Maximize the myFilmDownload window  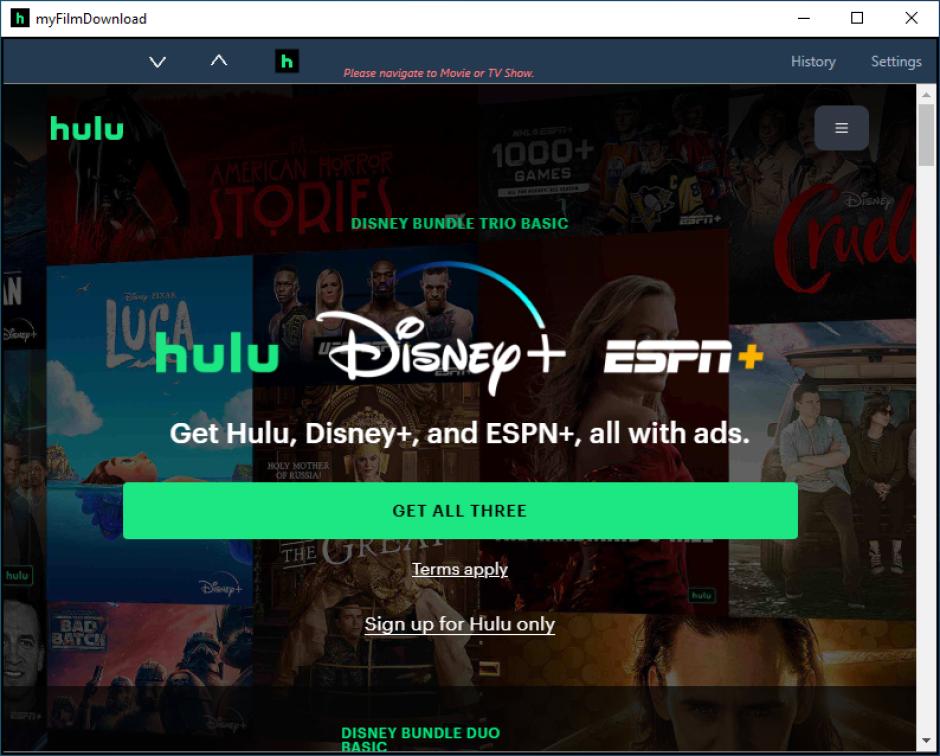[x=857, y=18]
